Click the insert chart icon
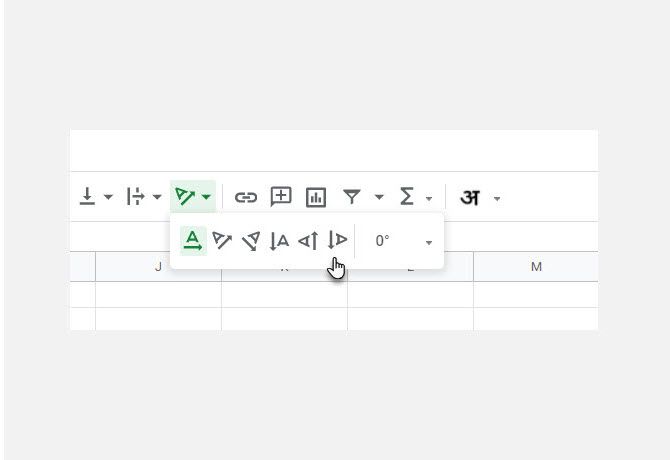 (316, 197)
